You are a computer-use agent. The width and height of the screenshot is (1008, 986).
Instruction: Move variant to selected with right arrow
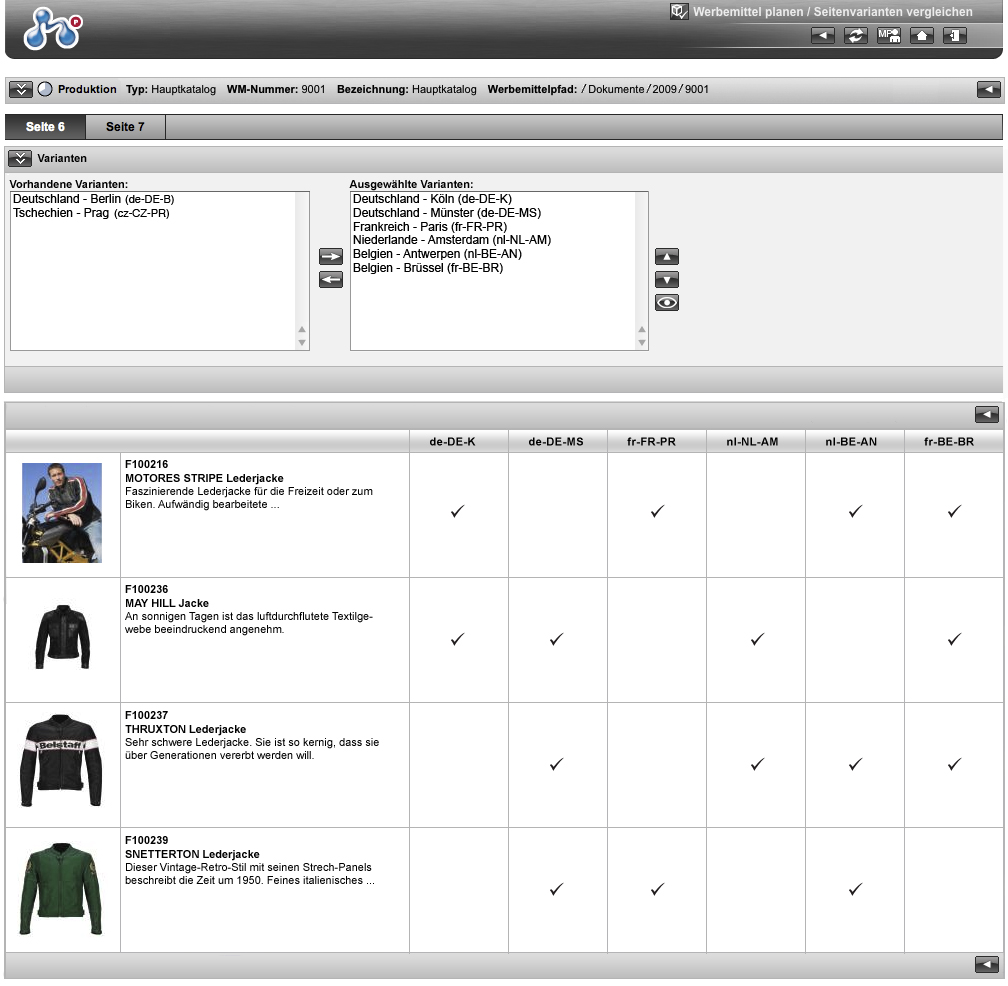point(331,256)
